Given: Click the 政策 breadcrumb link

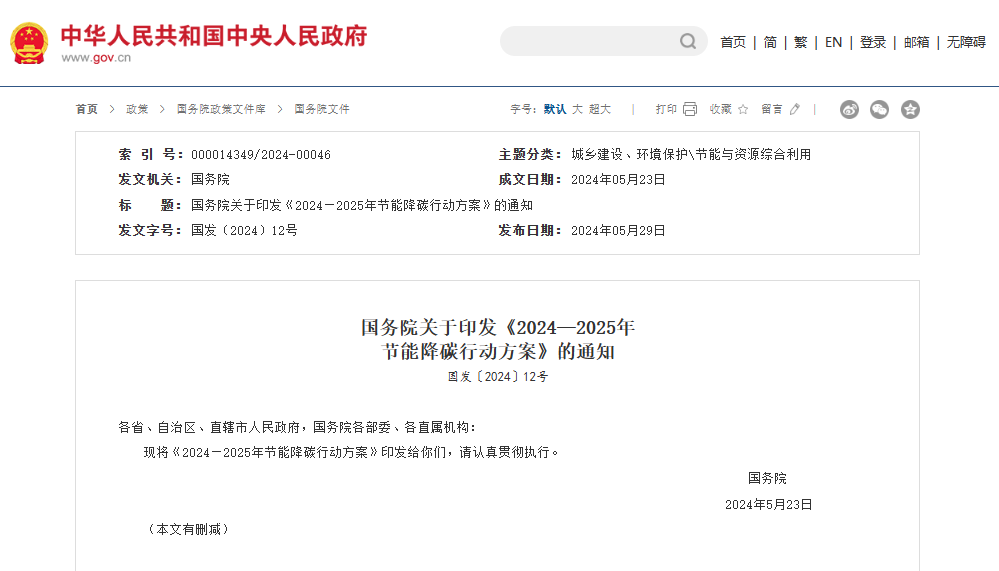Looking at the screenshot, I should (x=137, y=109).
